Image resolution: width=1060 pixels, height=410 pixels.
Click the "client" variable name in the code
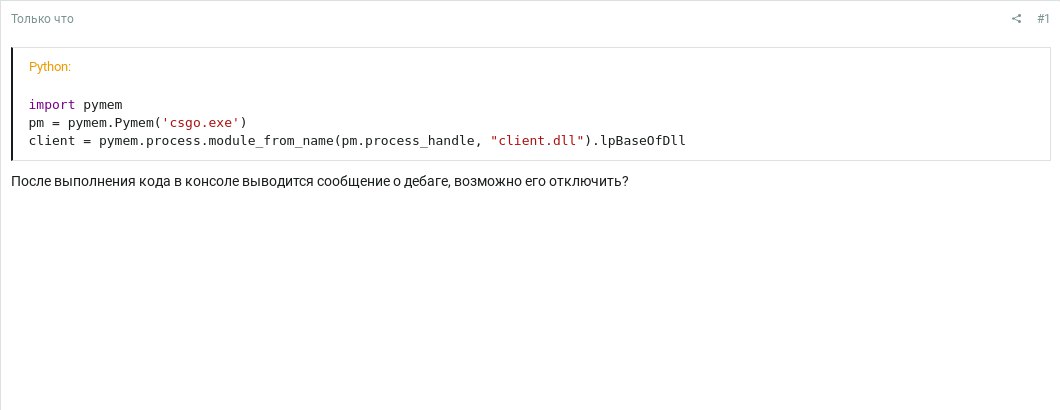click(x=52, y=141)
